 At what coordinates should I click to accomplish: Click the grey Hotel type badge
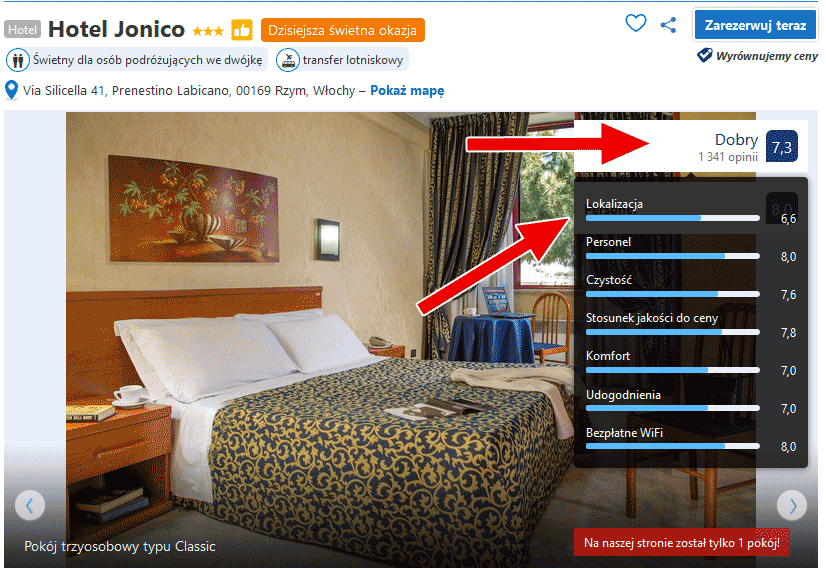[23, 30]
